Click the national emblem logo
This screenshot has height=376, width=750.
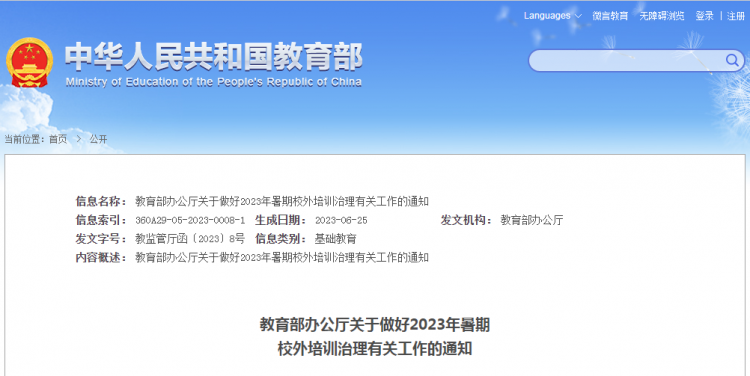[30, 63]
